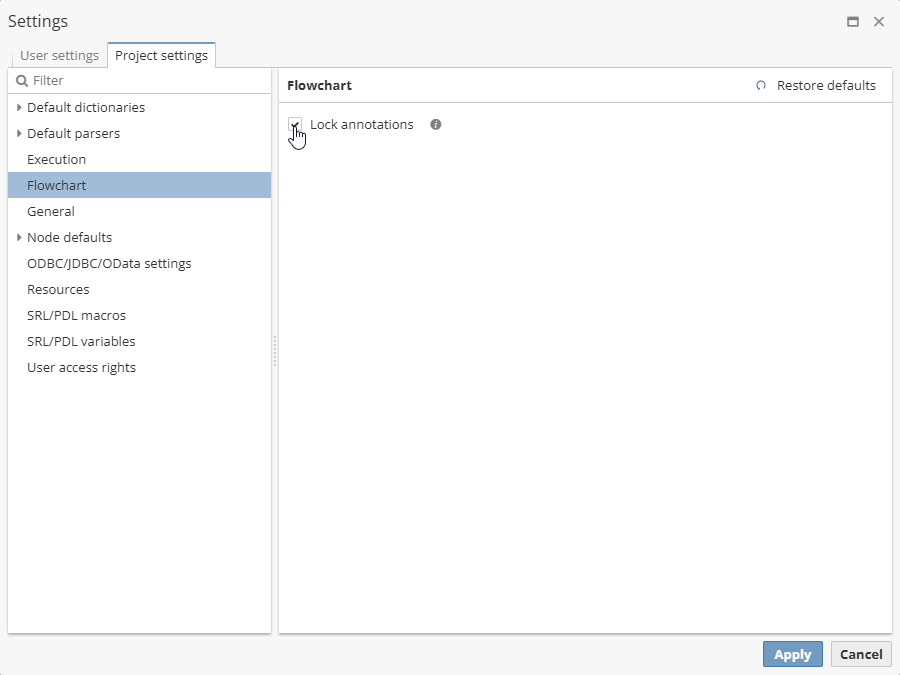Toggle the Lock annotations checkbox
Image resolution: width=900 pixels, height=675 pixels.
point(295,125)
